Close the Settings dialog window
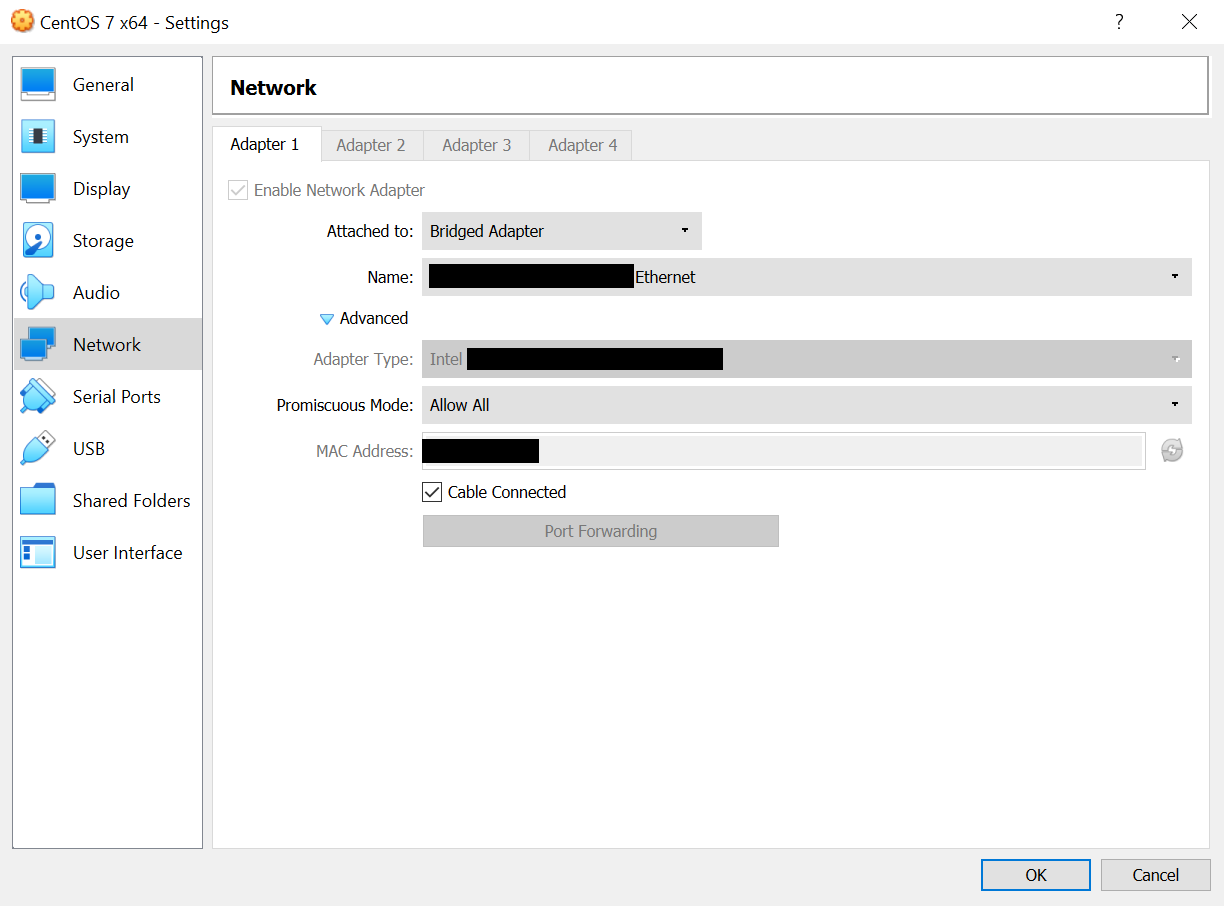This screenshot has width=1224, height=906. click(1189, 21)
